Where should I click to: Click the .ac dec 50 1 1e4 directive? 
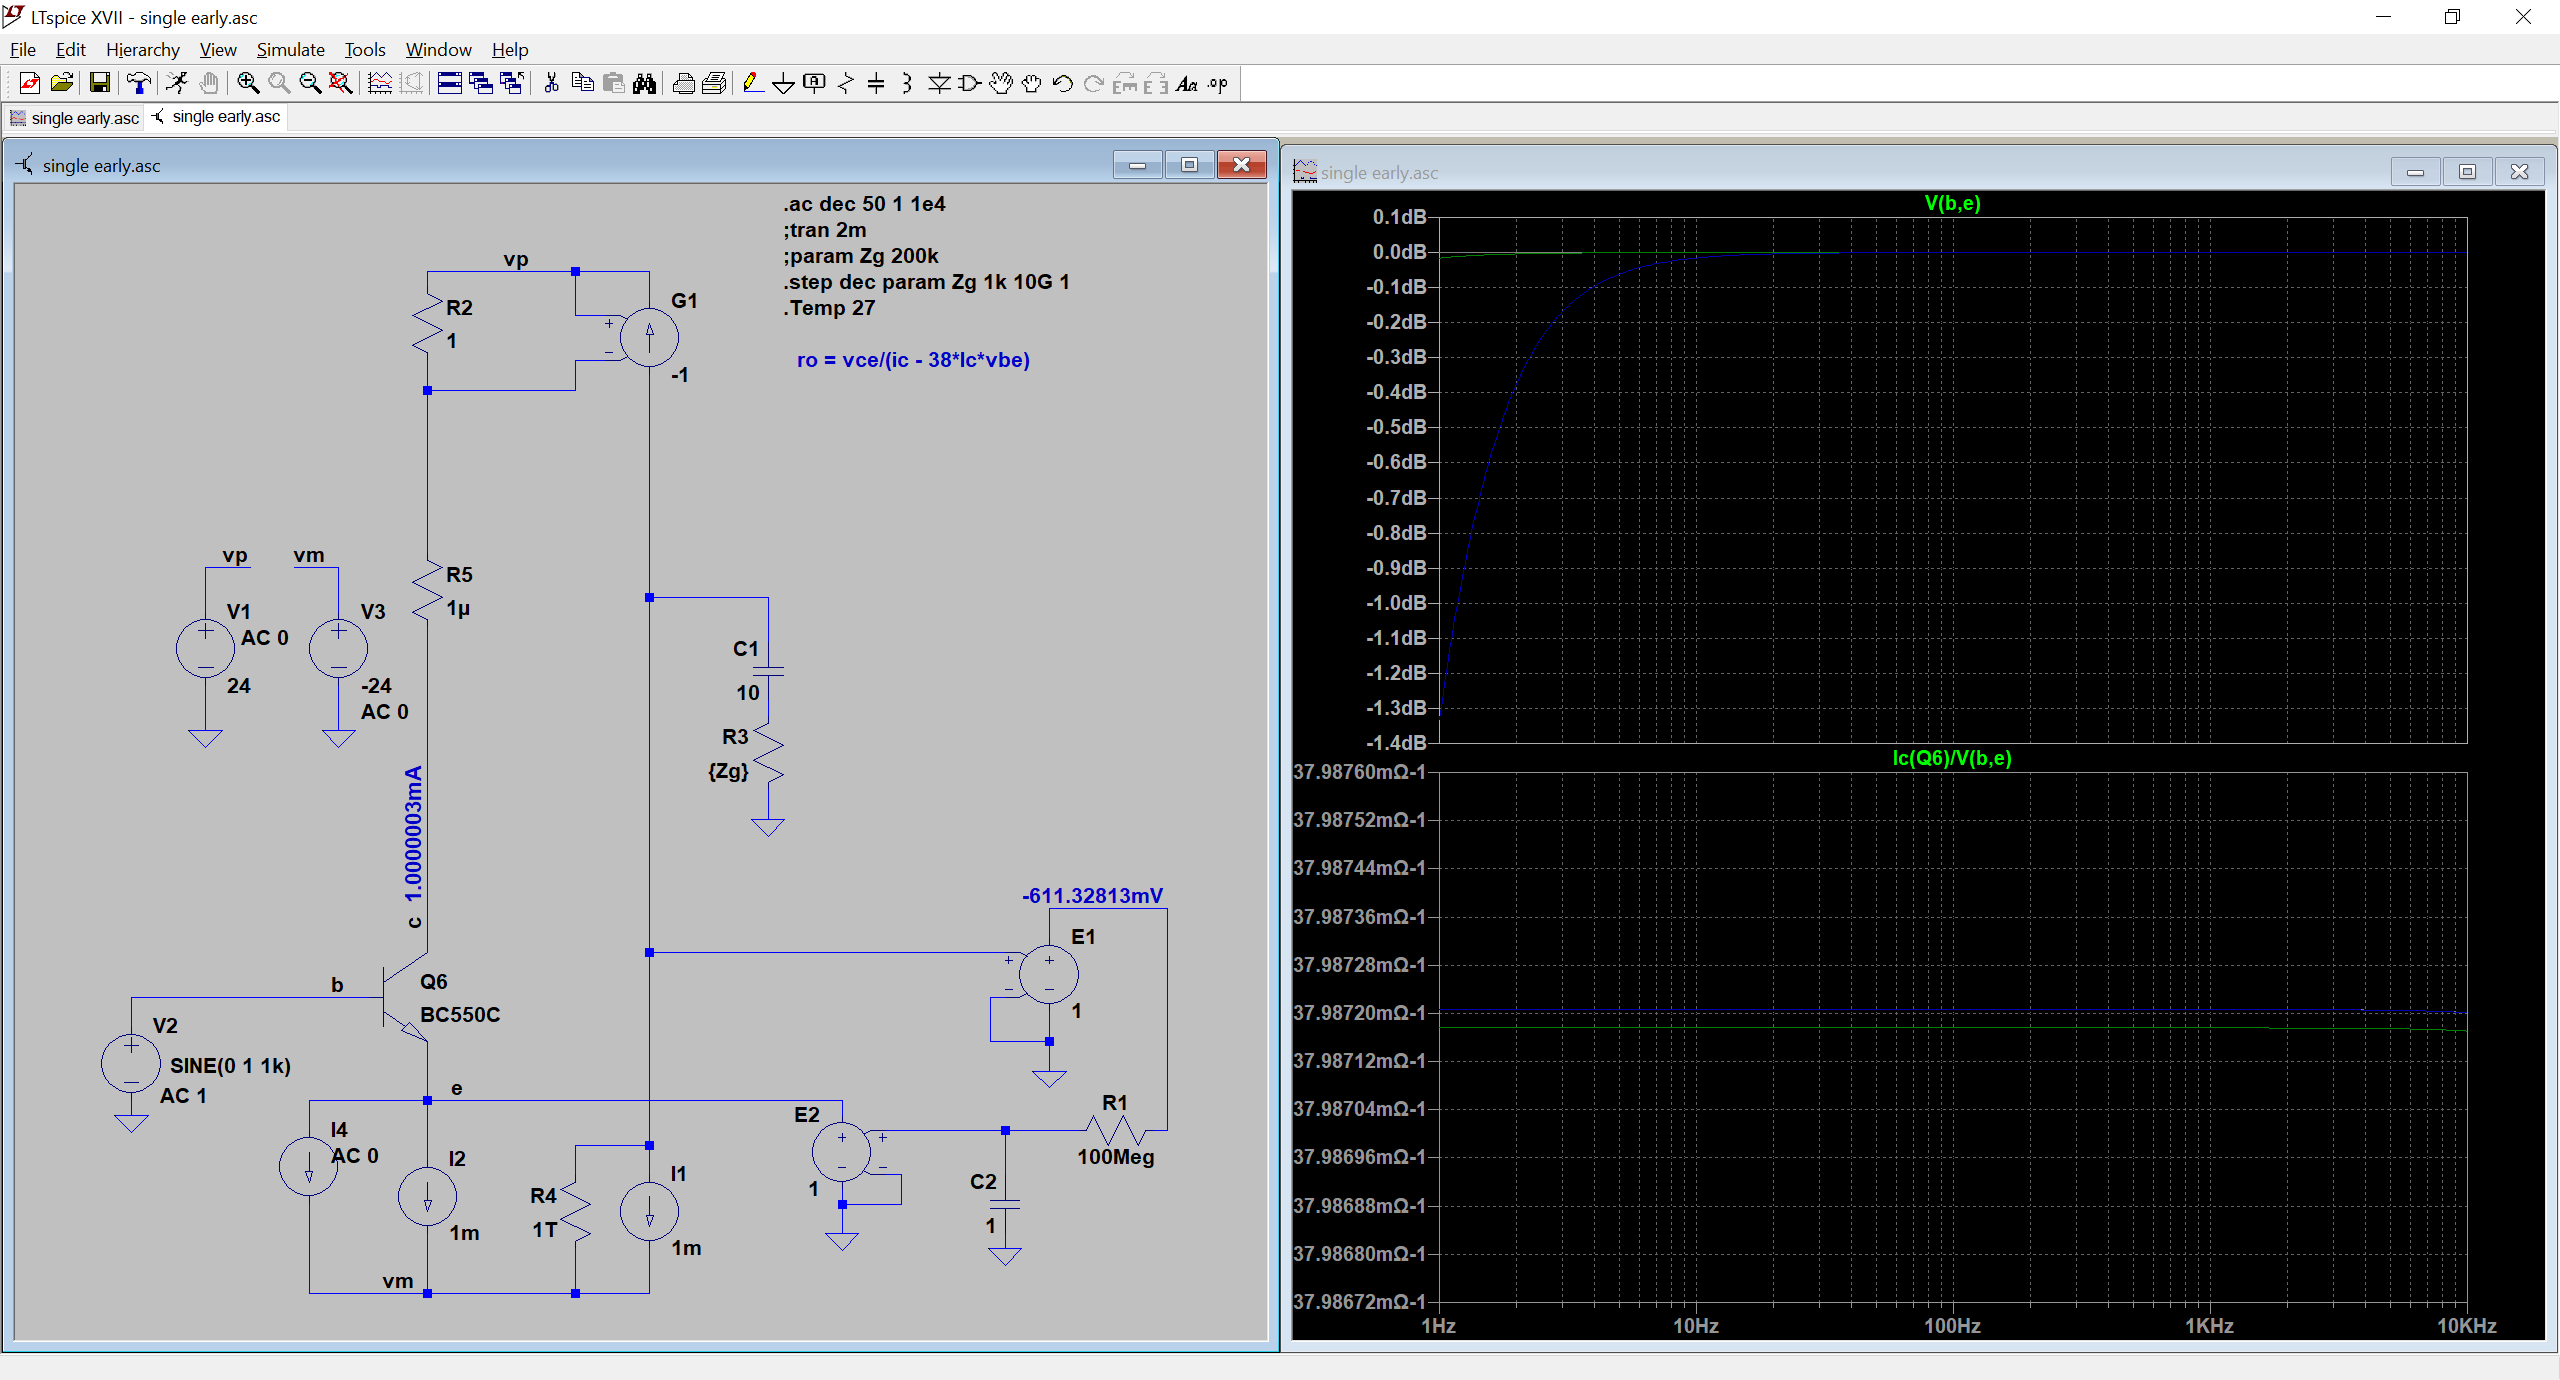coord(864,204)
